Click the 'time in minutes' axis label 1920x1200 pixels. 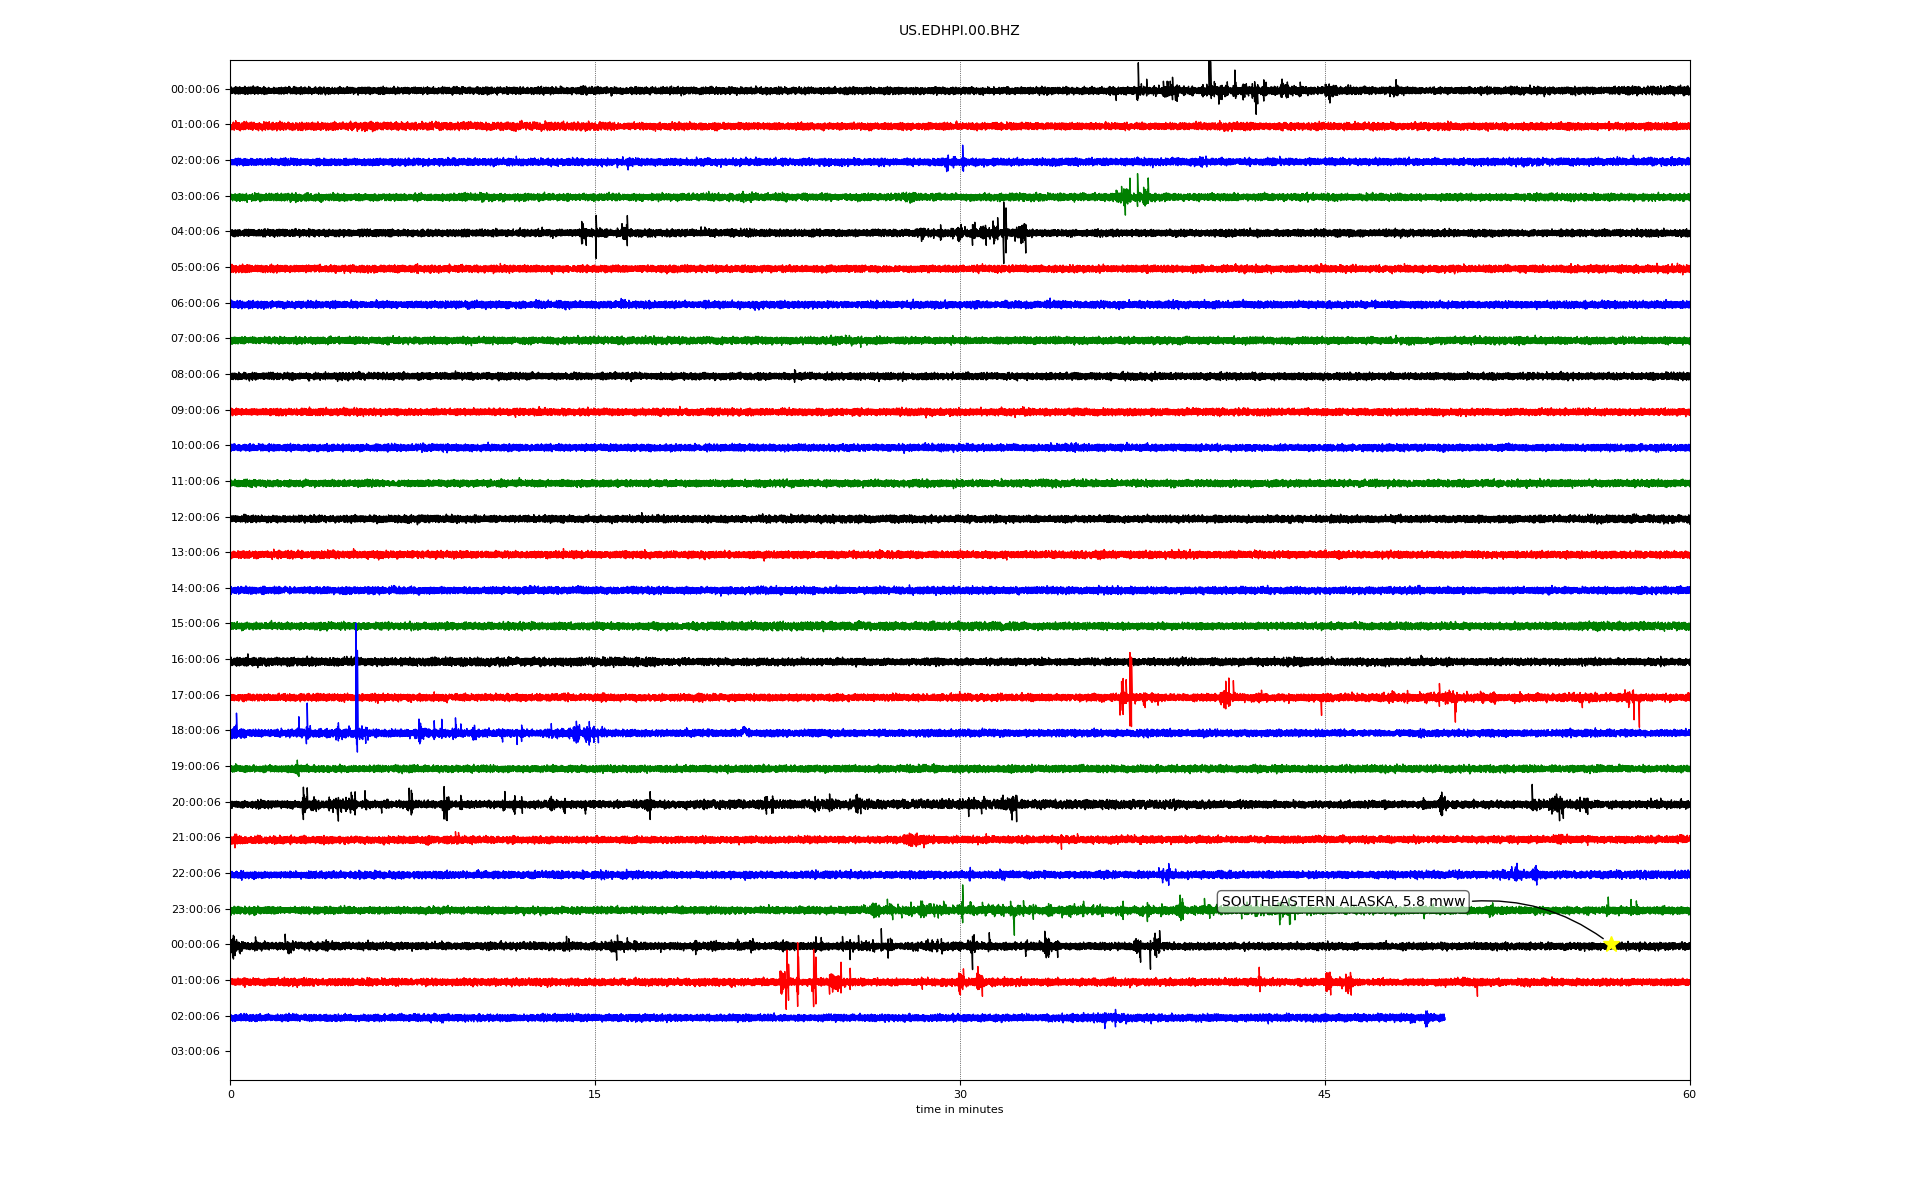(x=958, y=1110)
